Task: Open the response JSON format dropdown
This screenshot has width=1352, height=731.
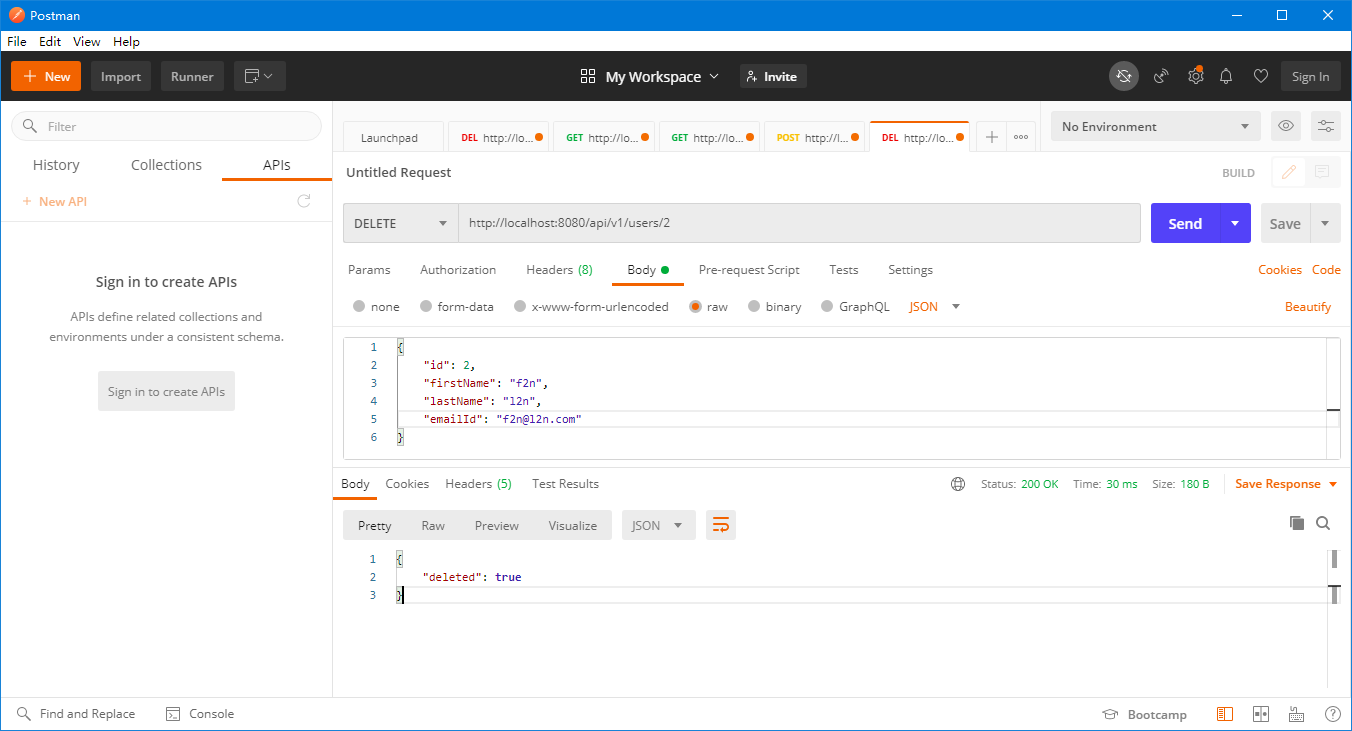Action: pos(659,525)
